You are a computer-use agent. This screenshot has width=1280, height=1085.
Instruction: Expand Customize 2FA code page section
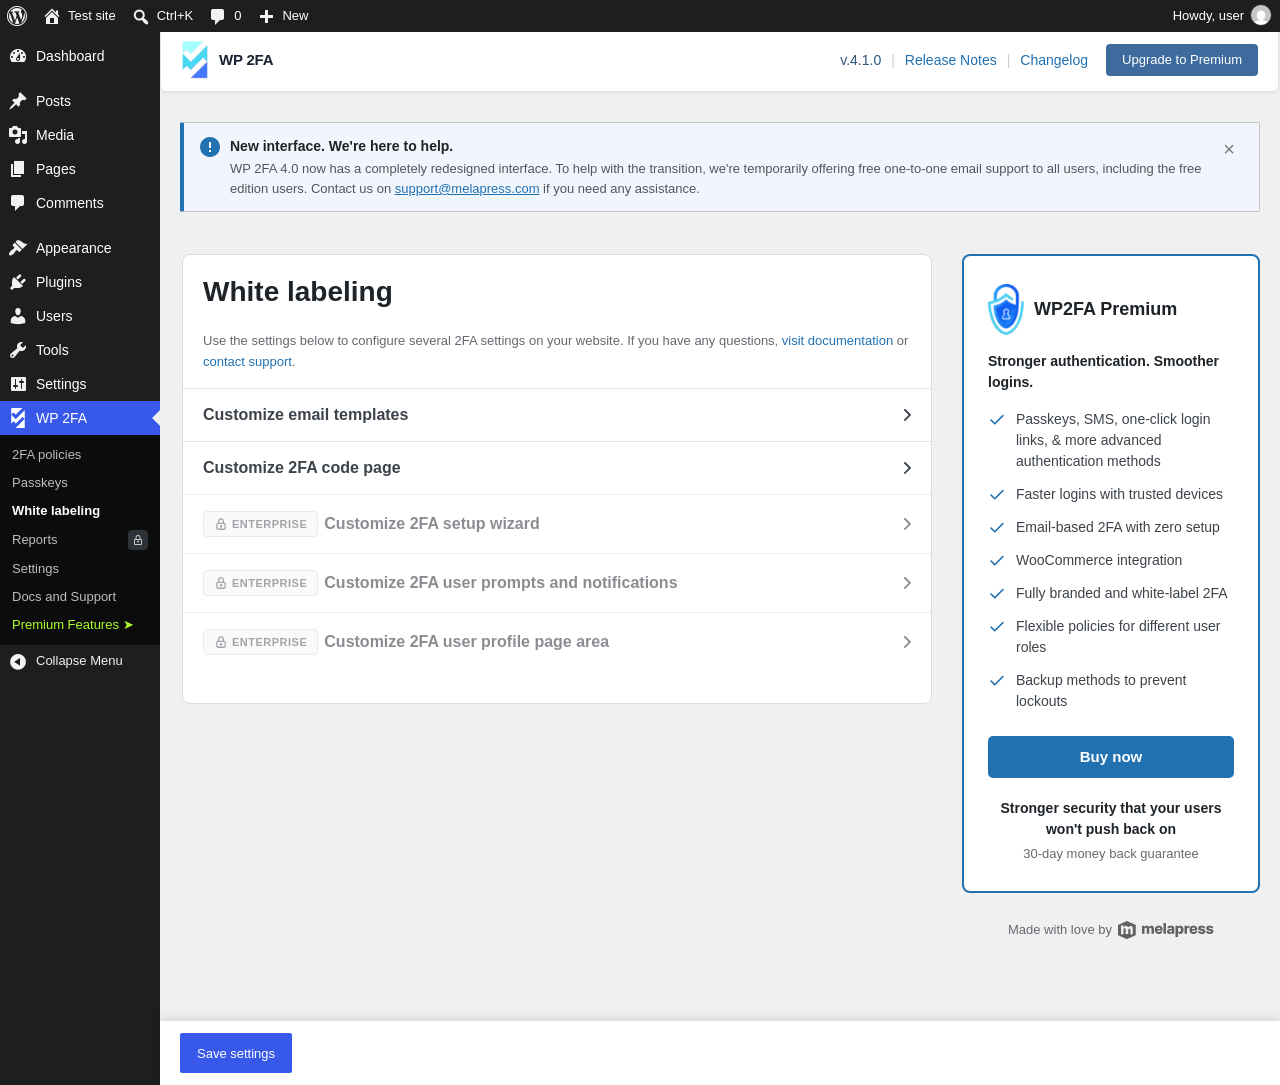[x=557, y=468]
